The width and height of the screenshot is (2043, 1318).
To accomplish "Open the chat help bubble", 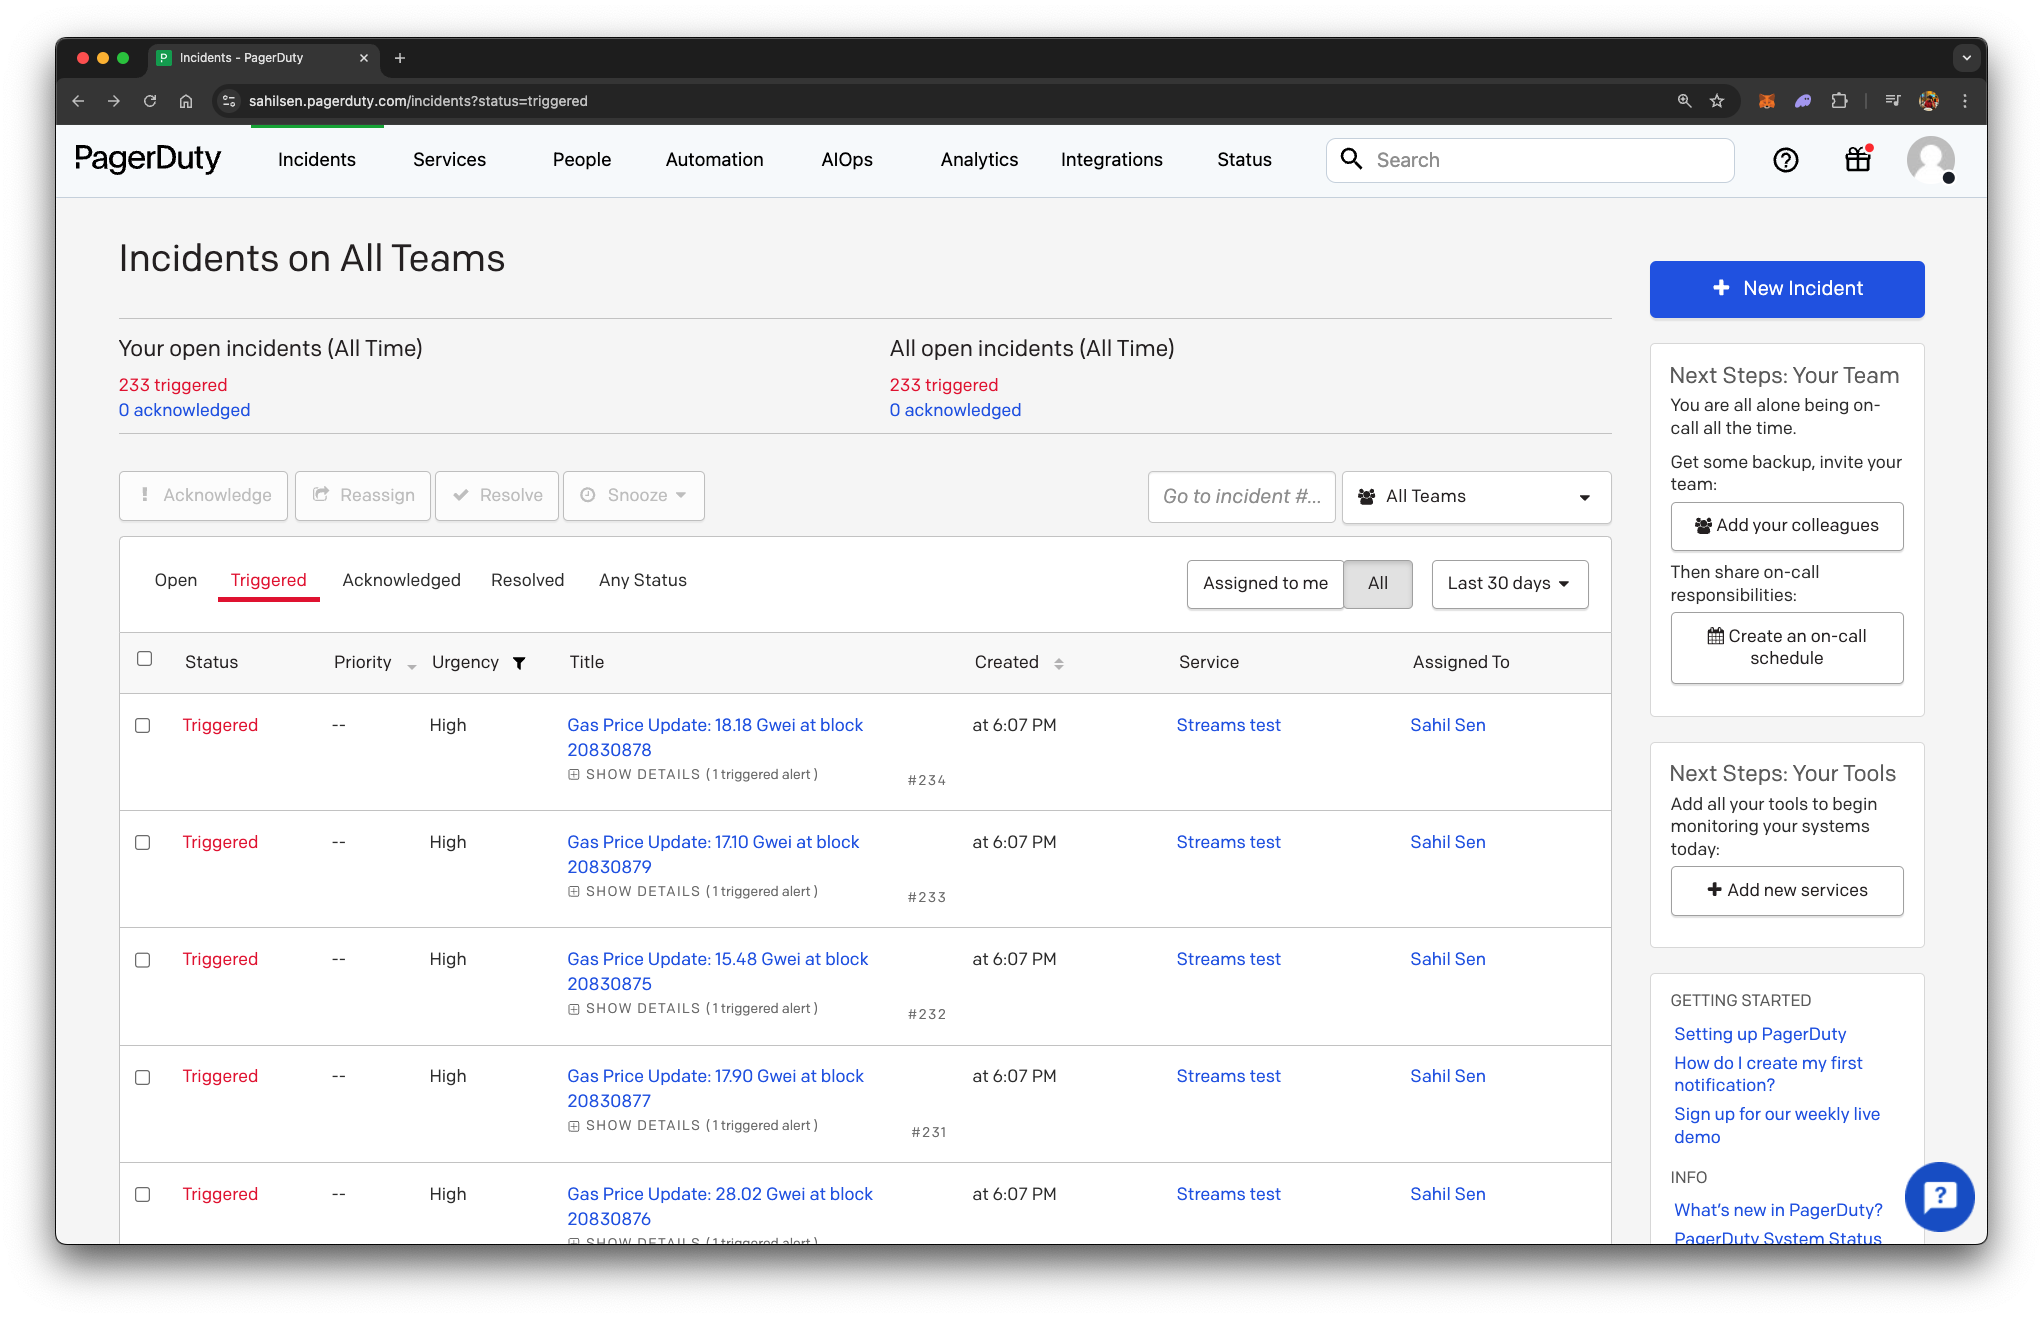I will [x=1939, y=1196].
